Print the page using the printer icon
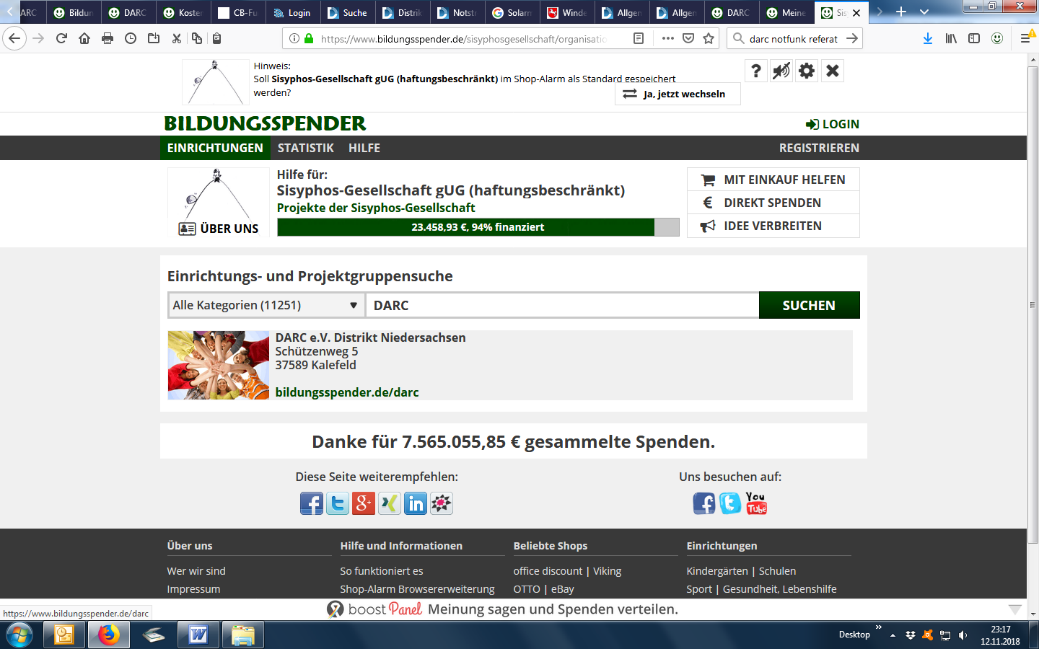Screen dimensions: 1039x649 point(107,38)
